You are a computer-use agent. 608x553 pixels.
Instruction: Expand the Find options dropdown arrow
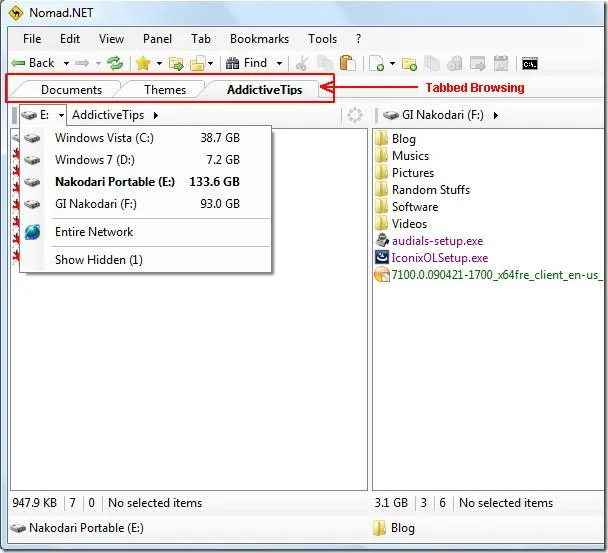pyautogui.click(x=279, y=63)
